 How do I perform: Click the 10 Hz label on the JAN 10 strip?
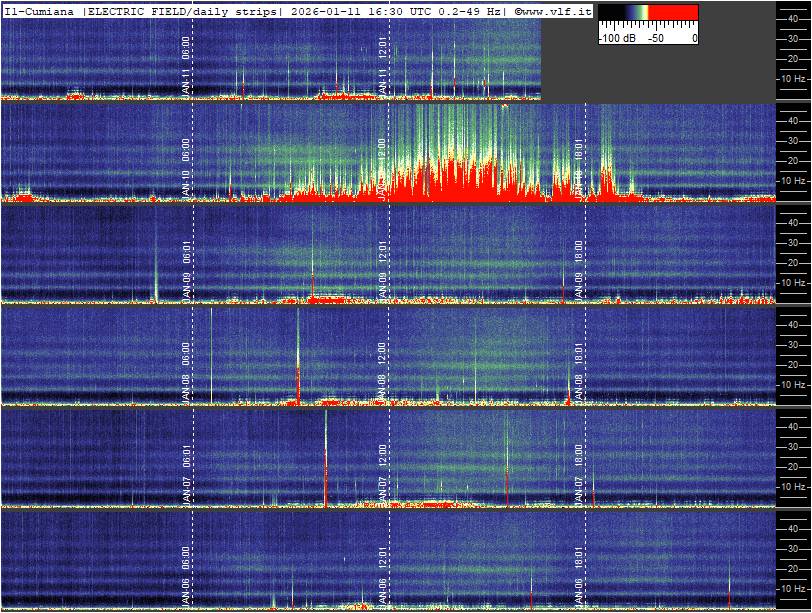[793, 180]
